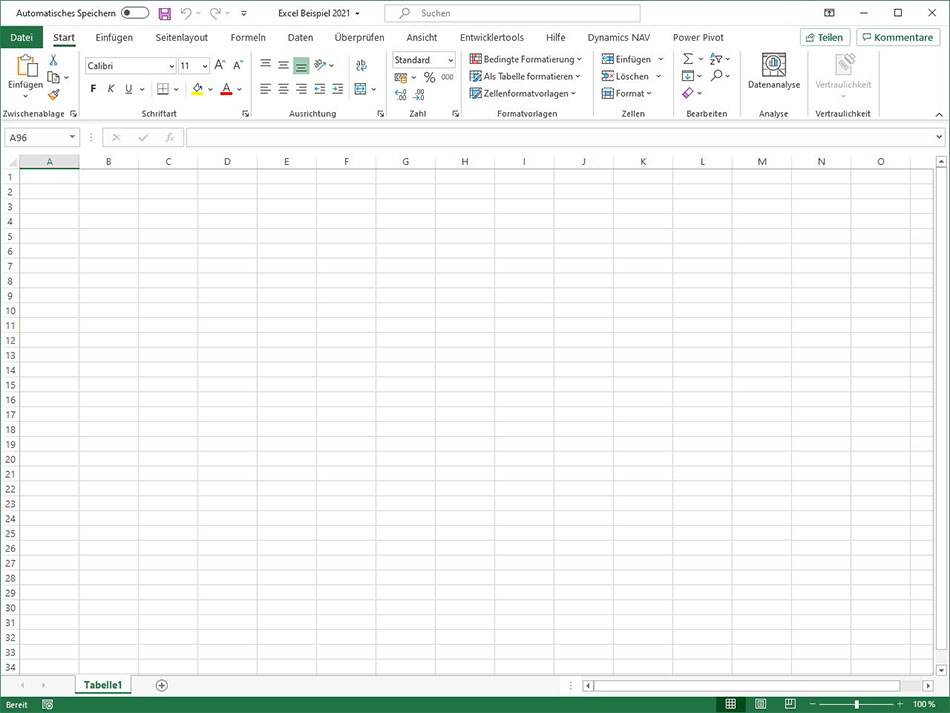Click the Undo arrow icon
The width and height of the screenshot is (950, 713).
186,13
